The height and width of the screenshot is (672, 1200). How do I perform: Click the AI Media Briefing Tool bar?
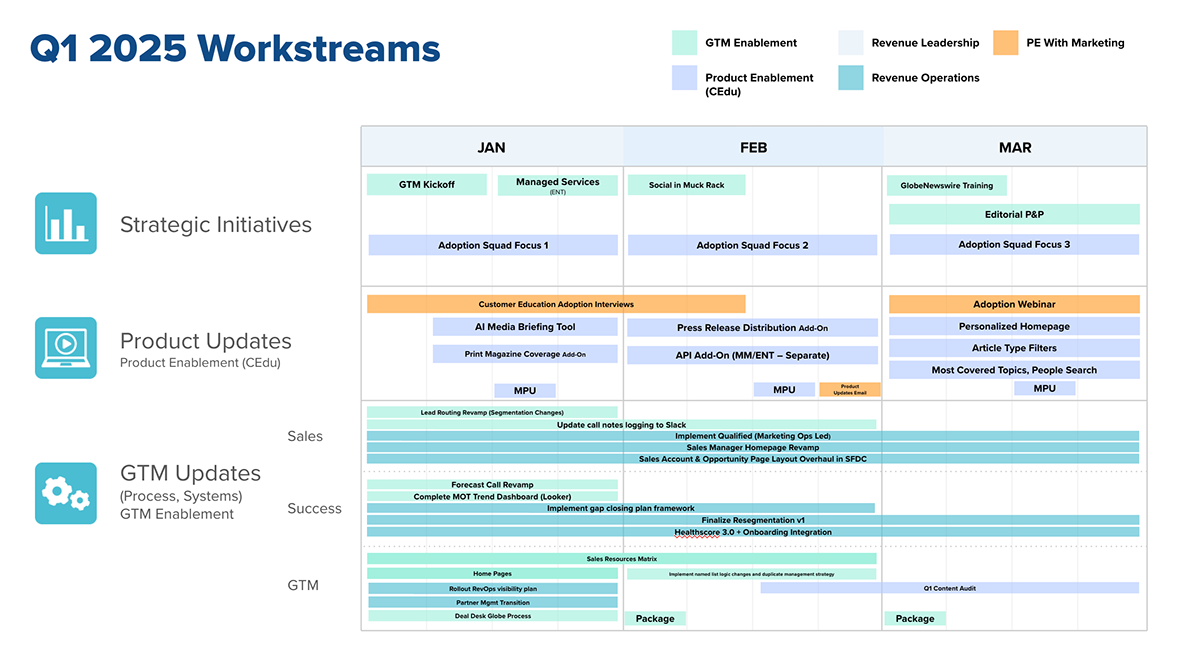coord(525,327)
